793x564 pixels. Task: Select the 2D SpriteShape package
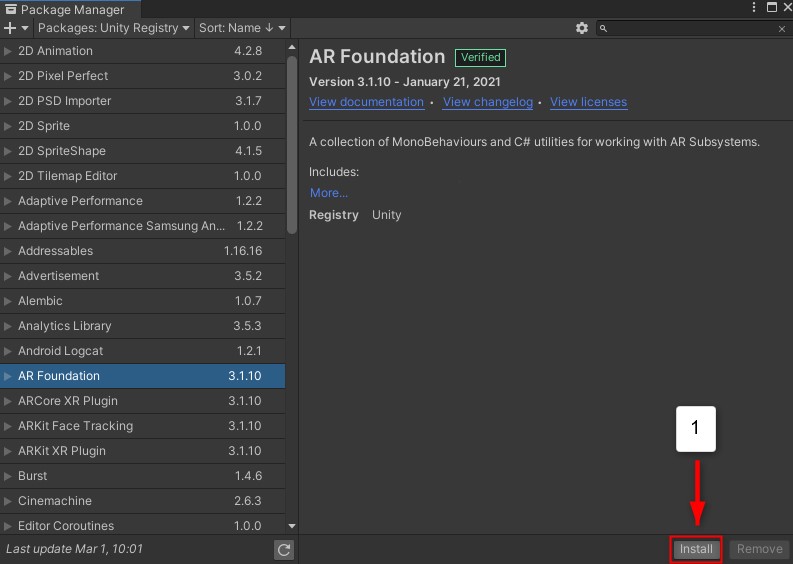pos(143,151)
